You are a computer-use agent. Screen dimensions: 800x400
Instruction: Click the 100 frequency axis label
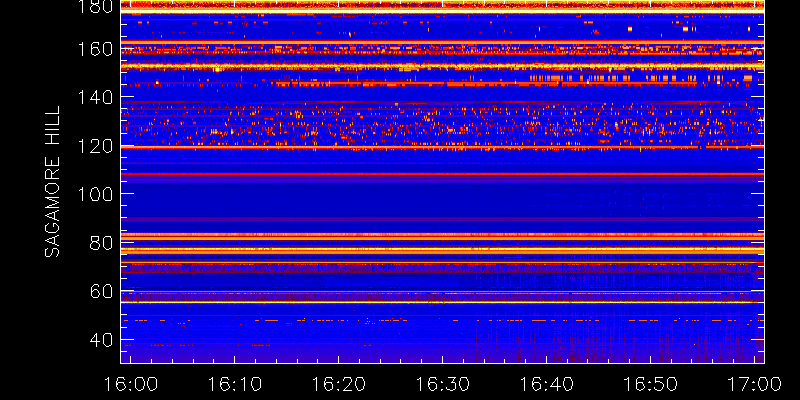click(95, 194)
